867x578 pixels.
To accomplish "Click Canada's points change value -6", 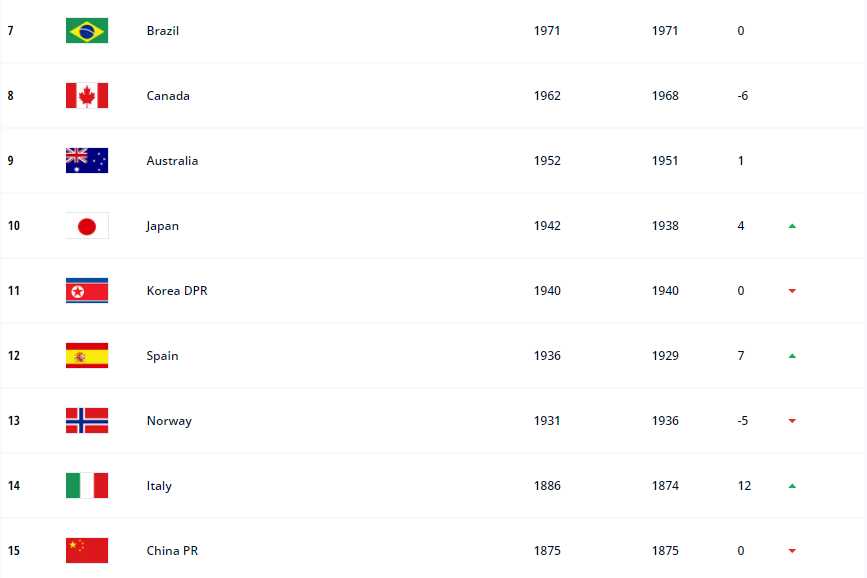I will [742, 96].
